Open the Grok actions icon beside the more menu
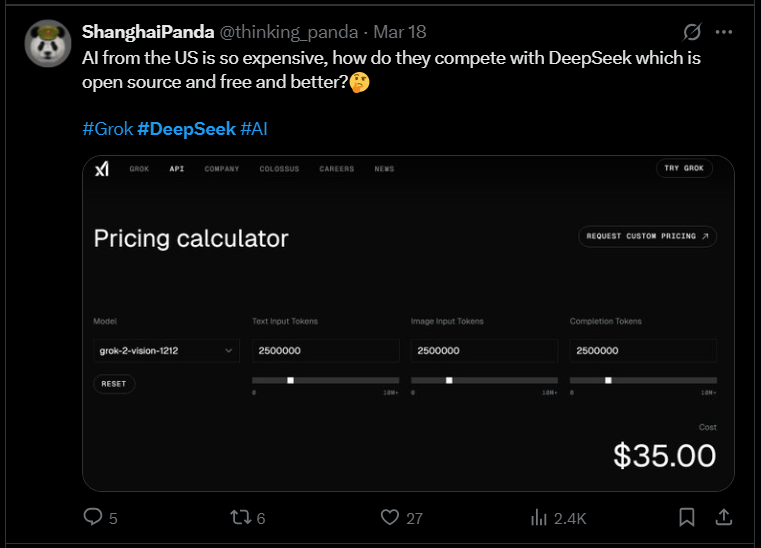 click(691, 32)
